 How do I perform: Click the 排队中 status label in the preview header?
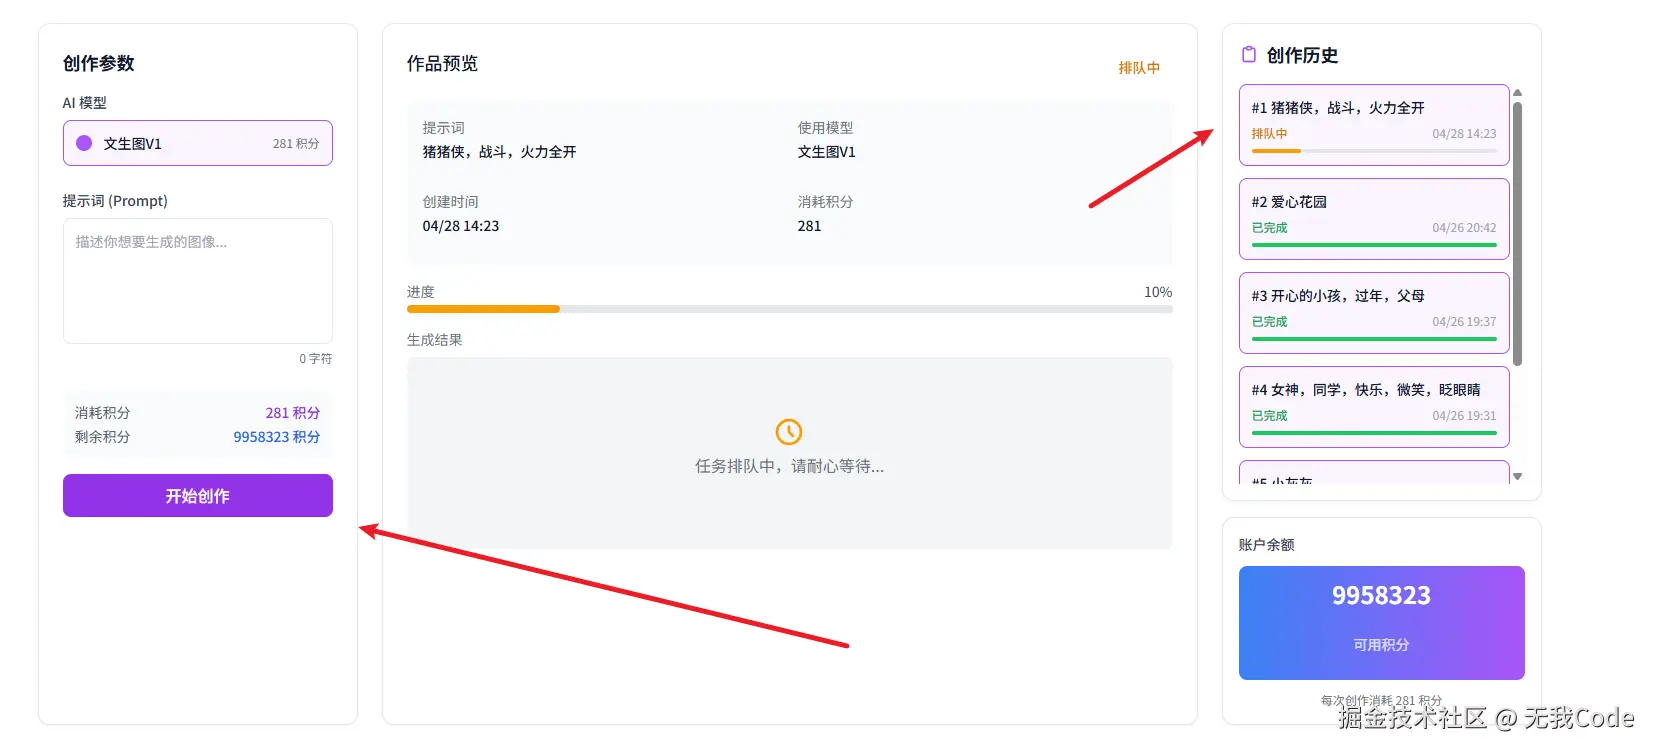[x=1139, y=68]
